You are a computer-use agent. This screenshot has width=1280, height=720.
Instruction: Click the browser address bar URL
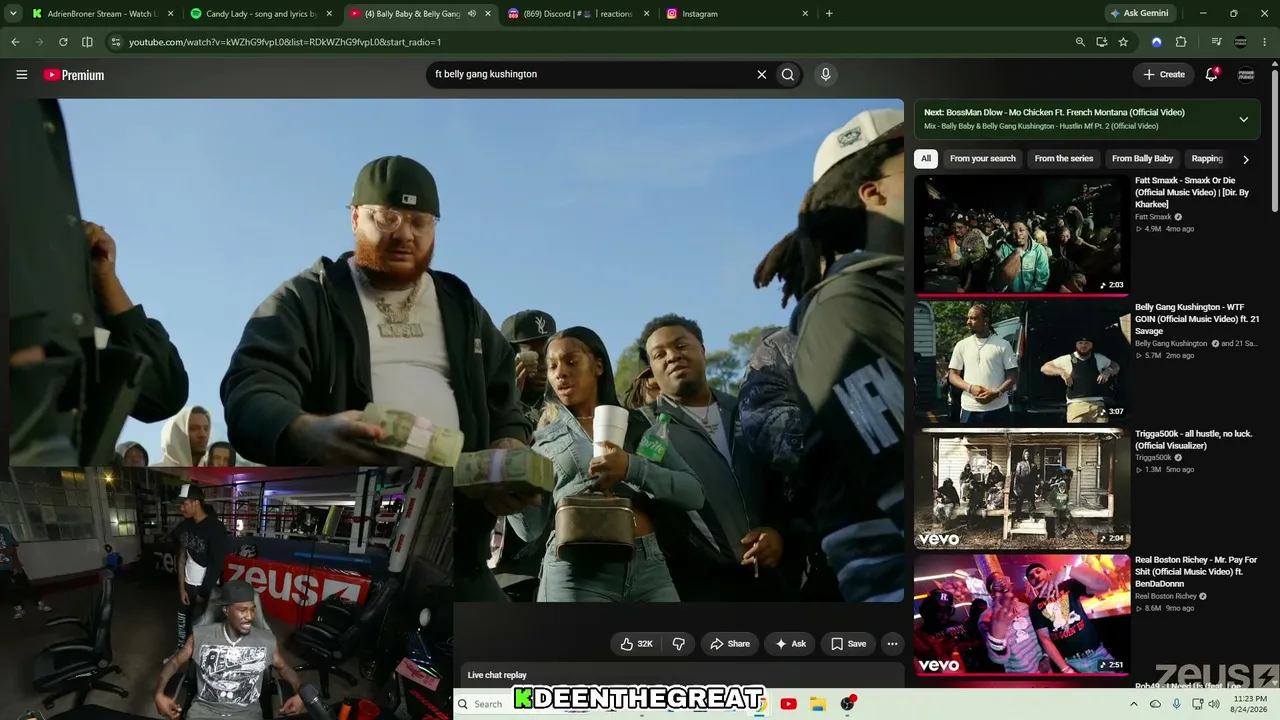[284, 42]
